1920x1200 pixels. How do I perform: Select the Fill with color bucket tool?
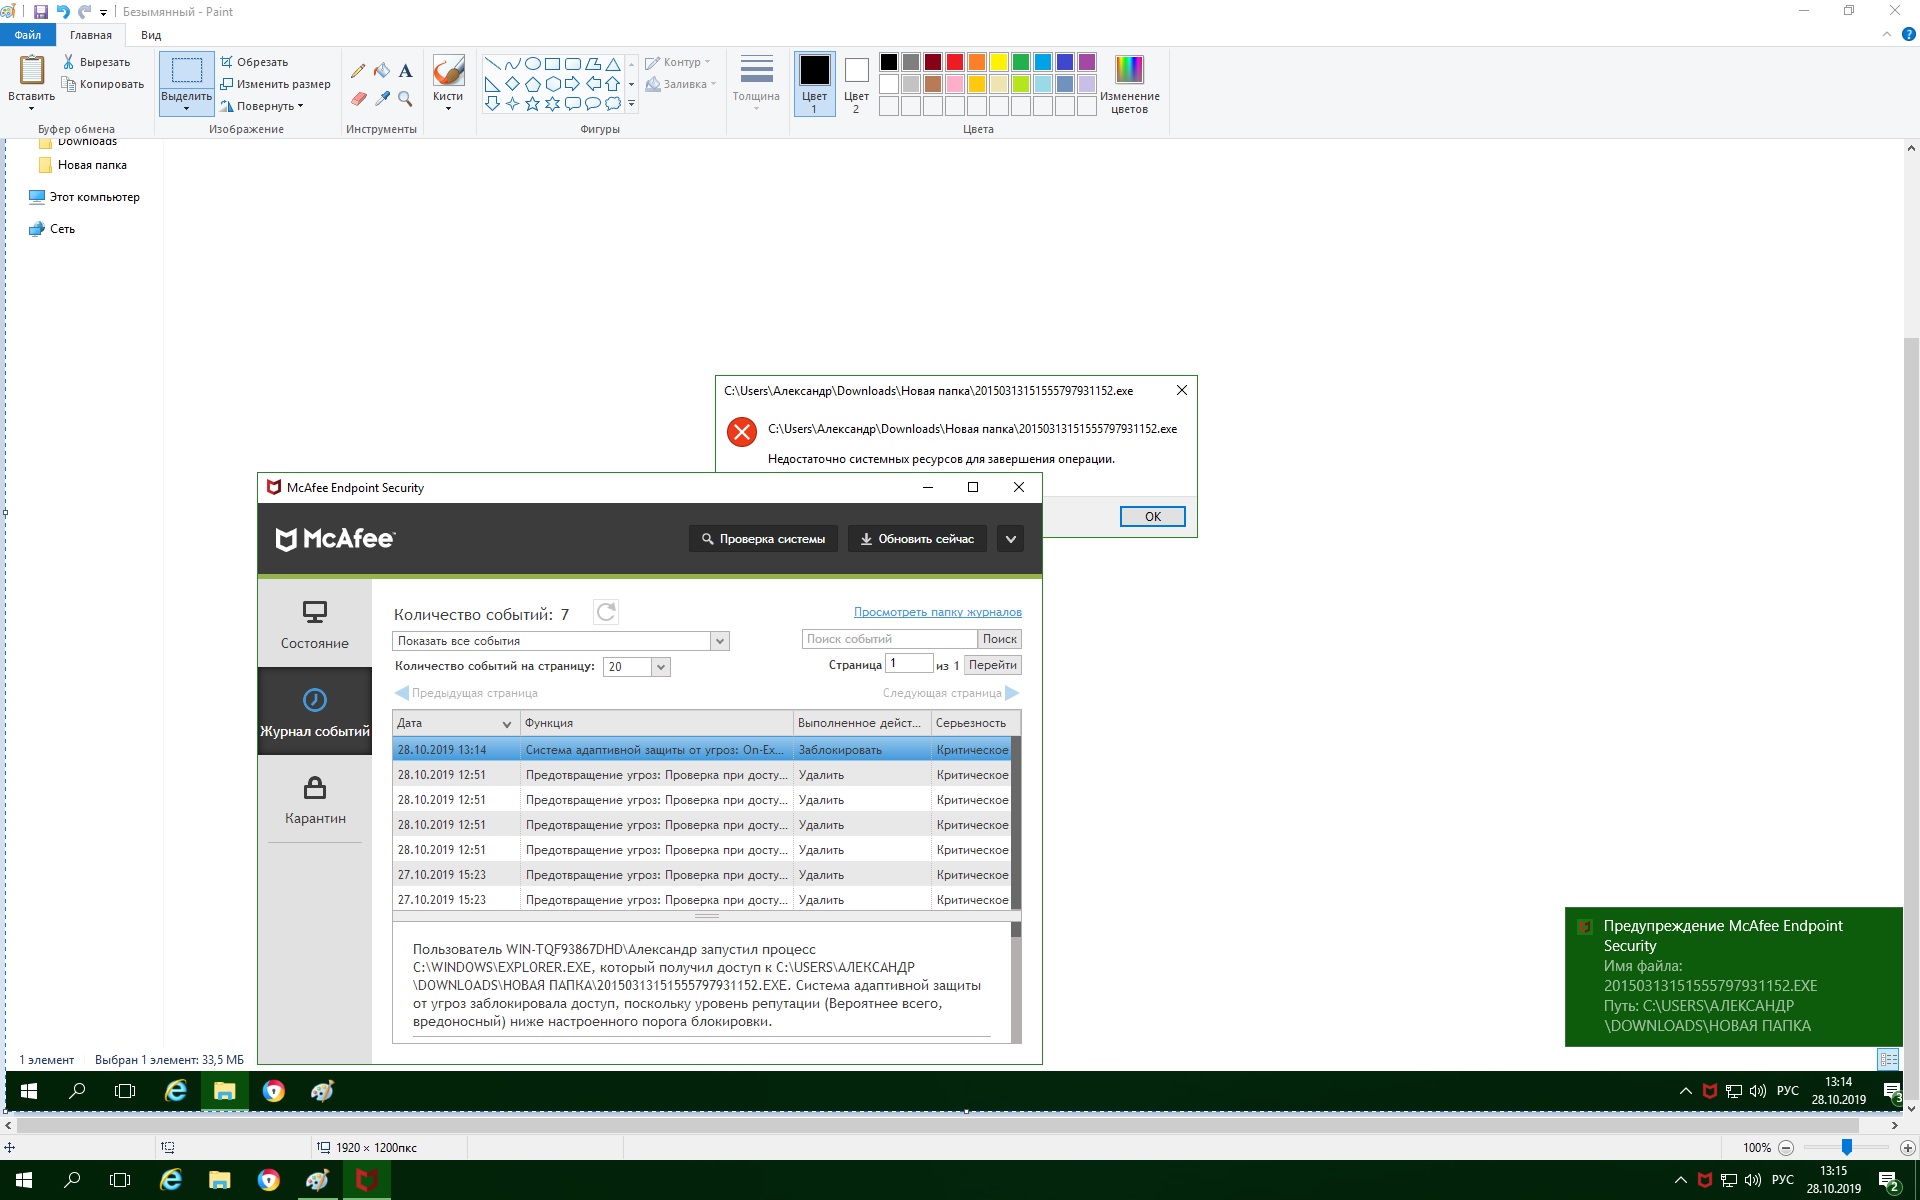[382, 71]
